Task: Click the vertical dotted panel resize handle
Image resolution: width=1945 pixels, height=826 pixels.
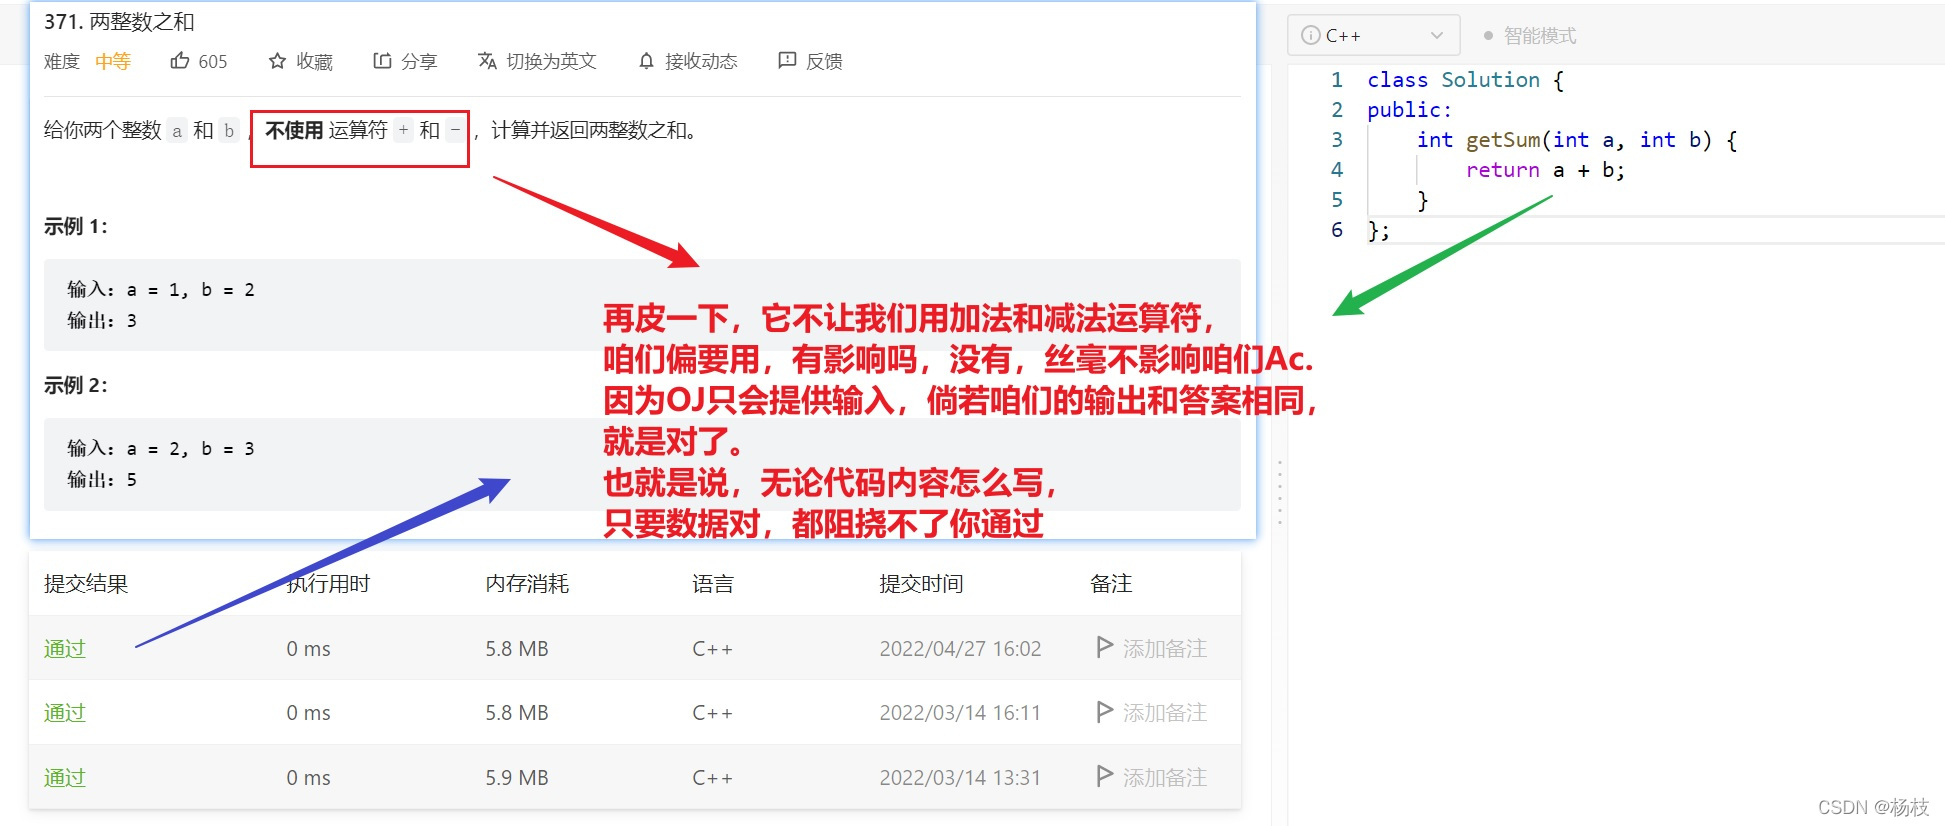Action: 1279,492
